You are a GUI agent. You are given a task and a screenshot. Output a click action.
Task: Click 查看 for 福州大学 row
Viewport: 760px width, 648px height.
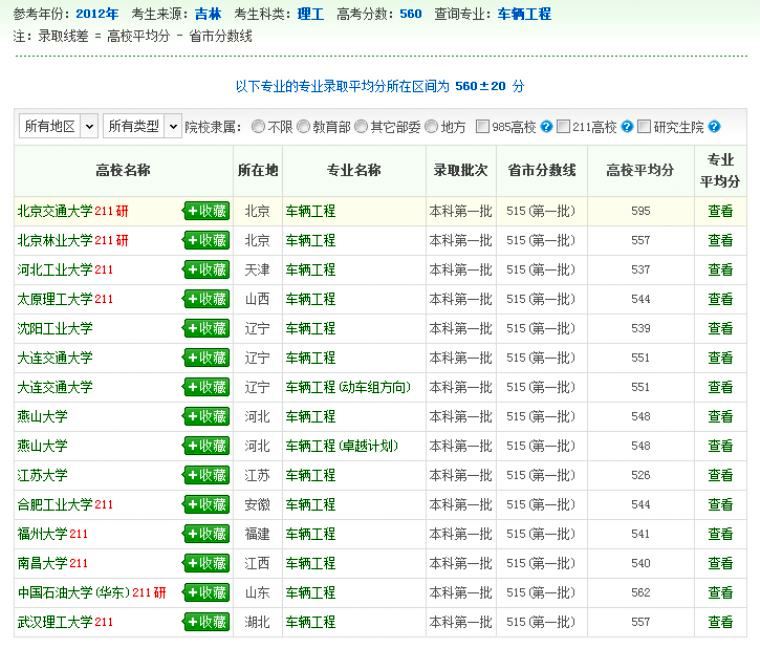(x=720, y=534)
